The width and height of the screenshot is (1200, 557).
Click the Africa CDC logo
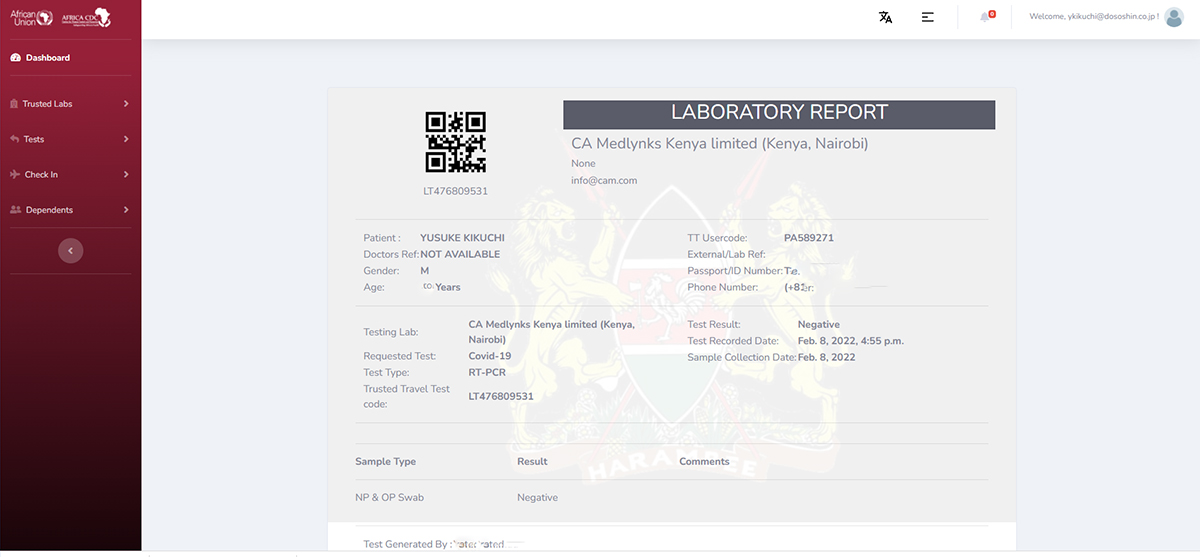[x=86, y=18]
